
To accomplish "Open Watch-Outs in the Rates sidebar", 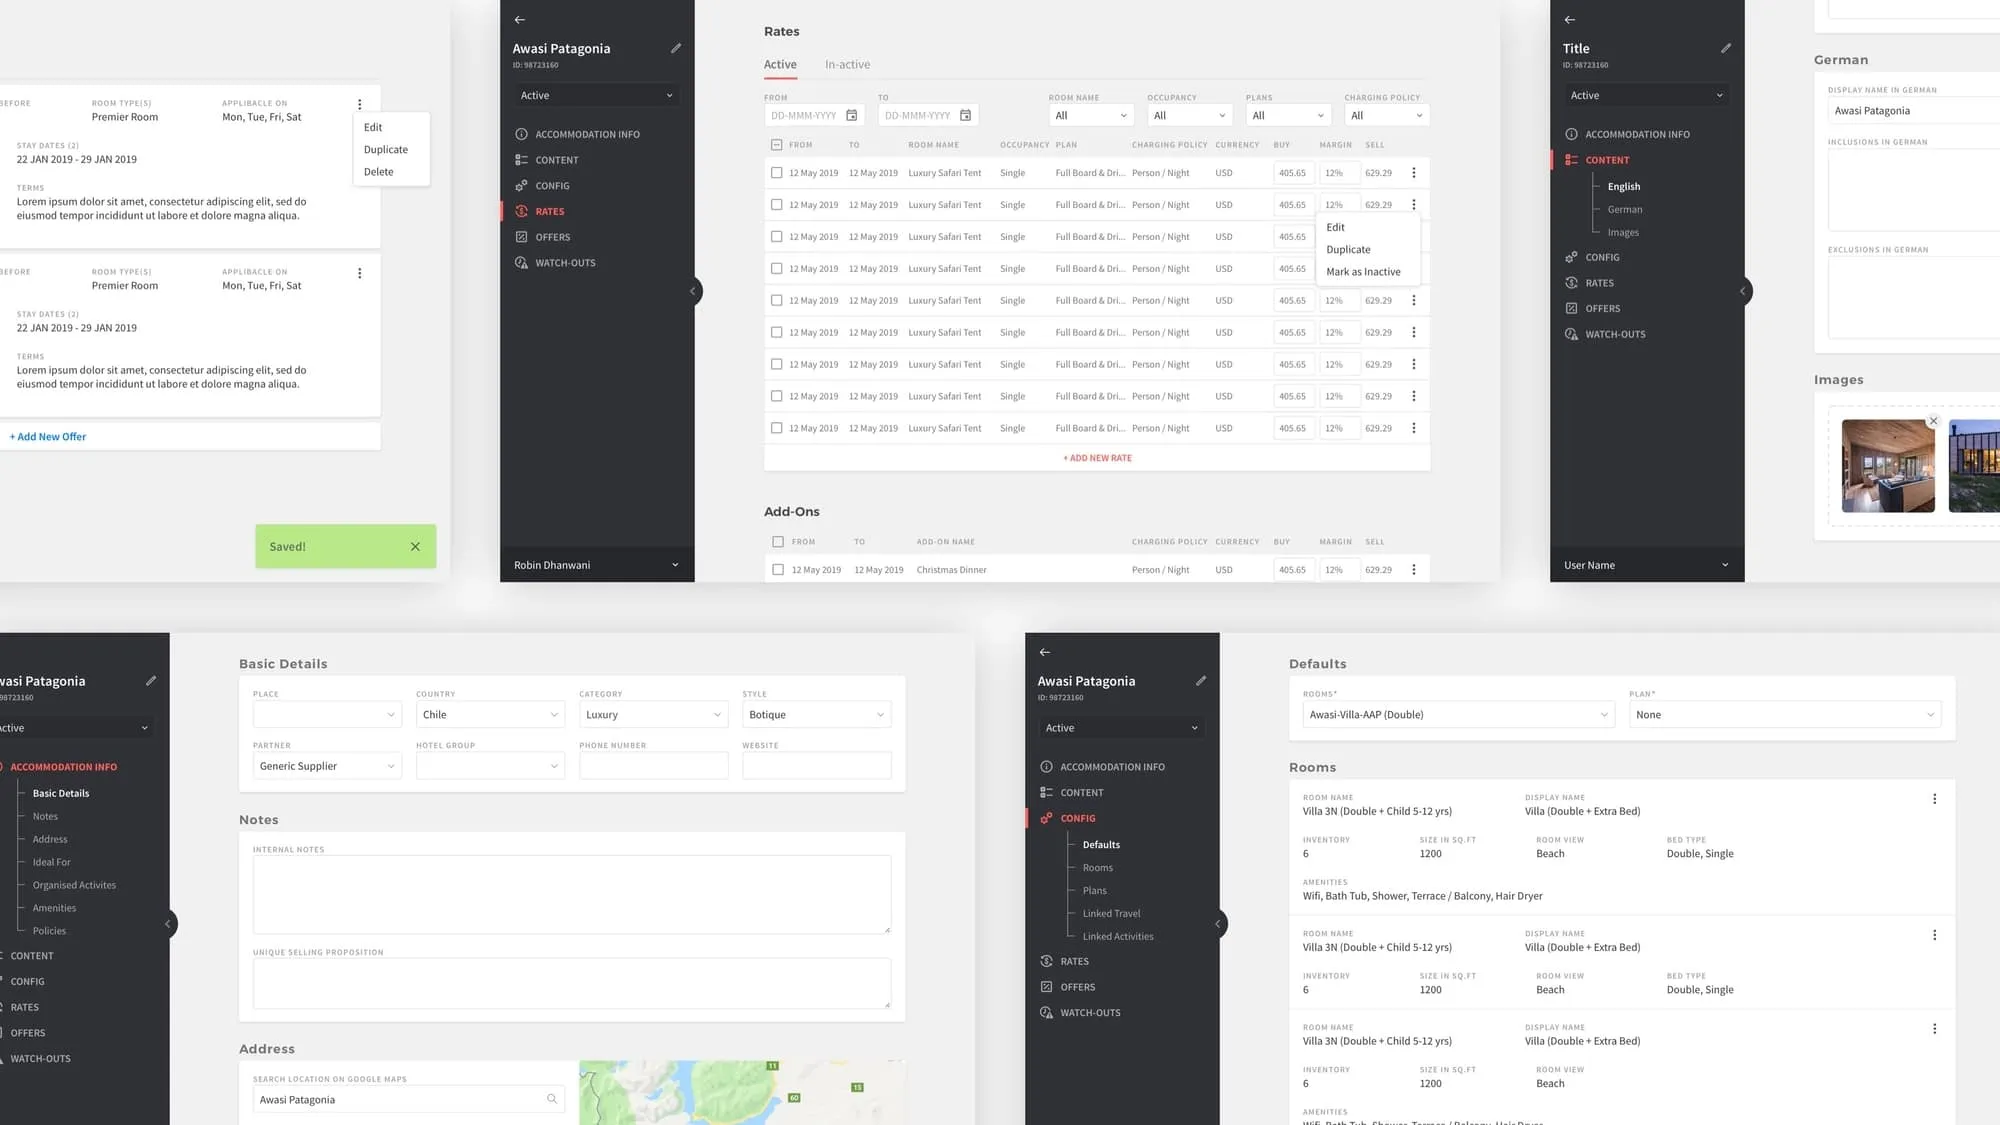I will coord(565,263).
